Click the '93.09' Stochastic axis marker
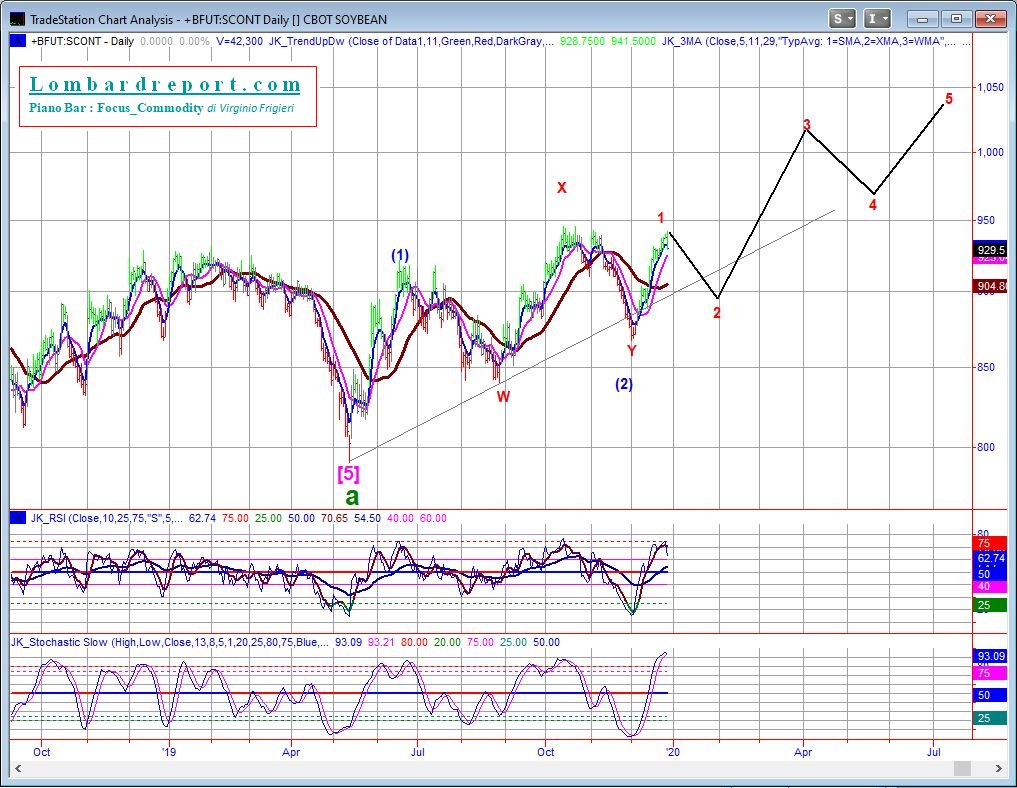This screenshot has width=1017, height=788. click(990, 656)
